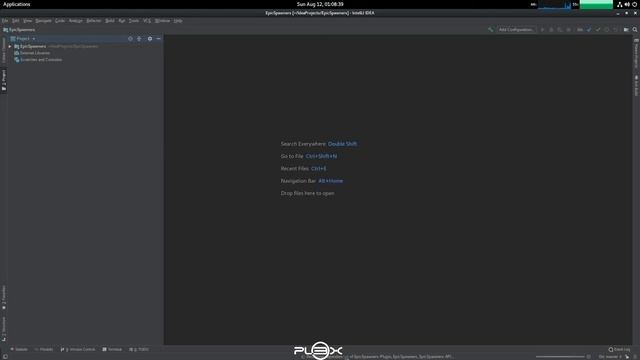Click the date and time clock
640x360 pixels.
[x=320, y=4]
